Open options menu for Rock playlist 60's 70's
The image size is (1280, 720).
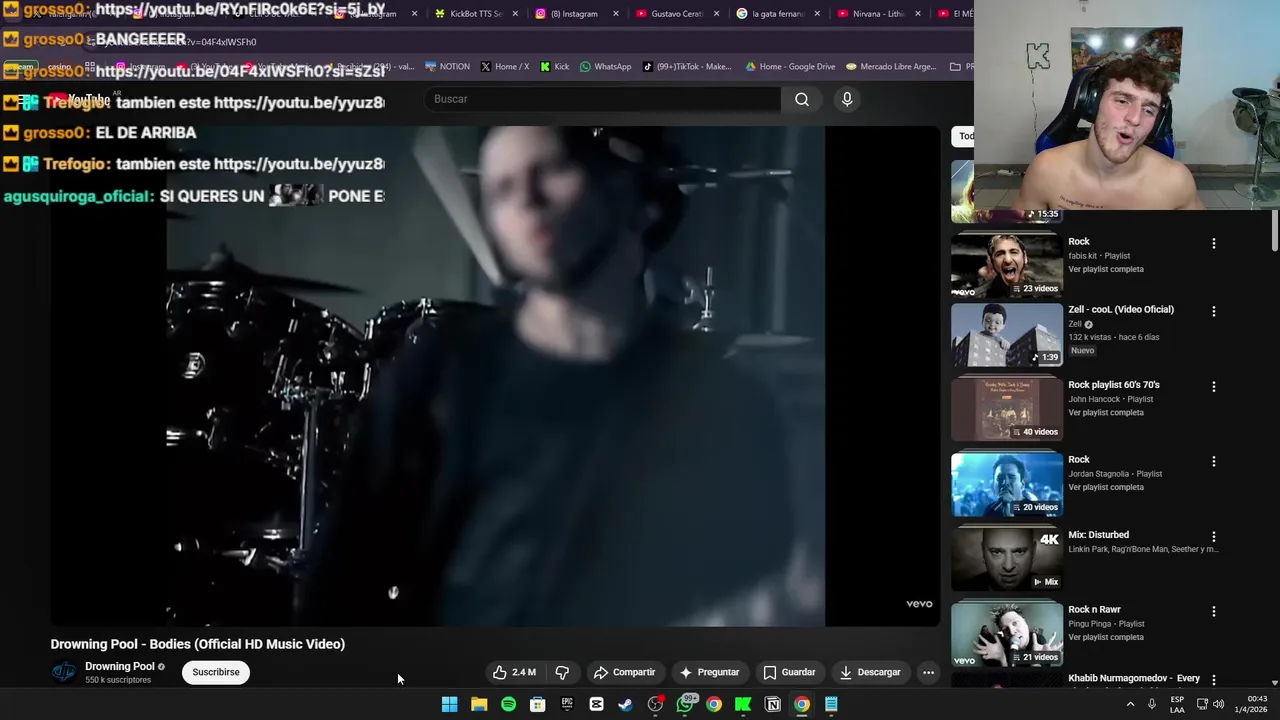point(1214,386)
